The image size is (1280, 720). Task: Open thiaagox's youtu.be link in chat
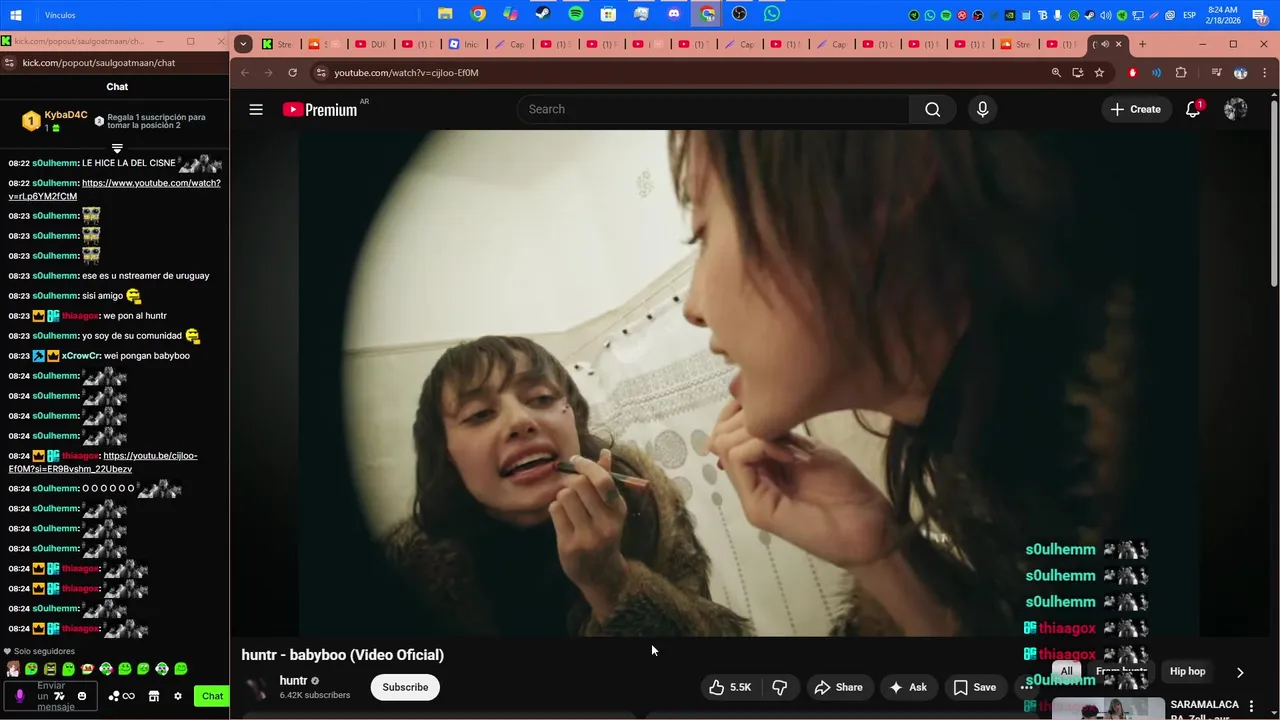pyautogui.click(x=103, y=462)
